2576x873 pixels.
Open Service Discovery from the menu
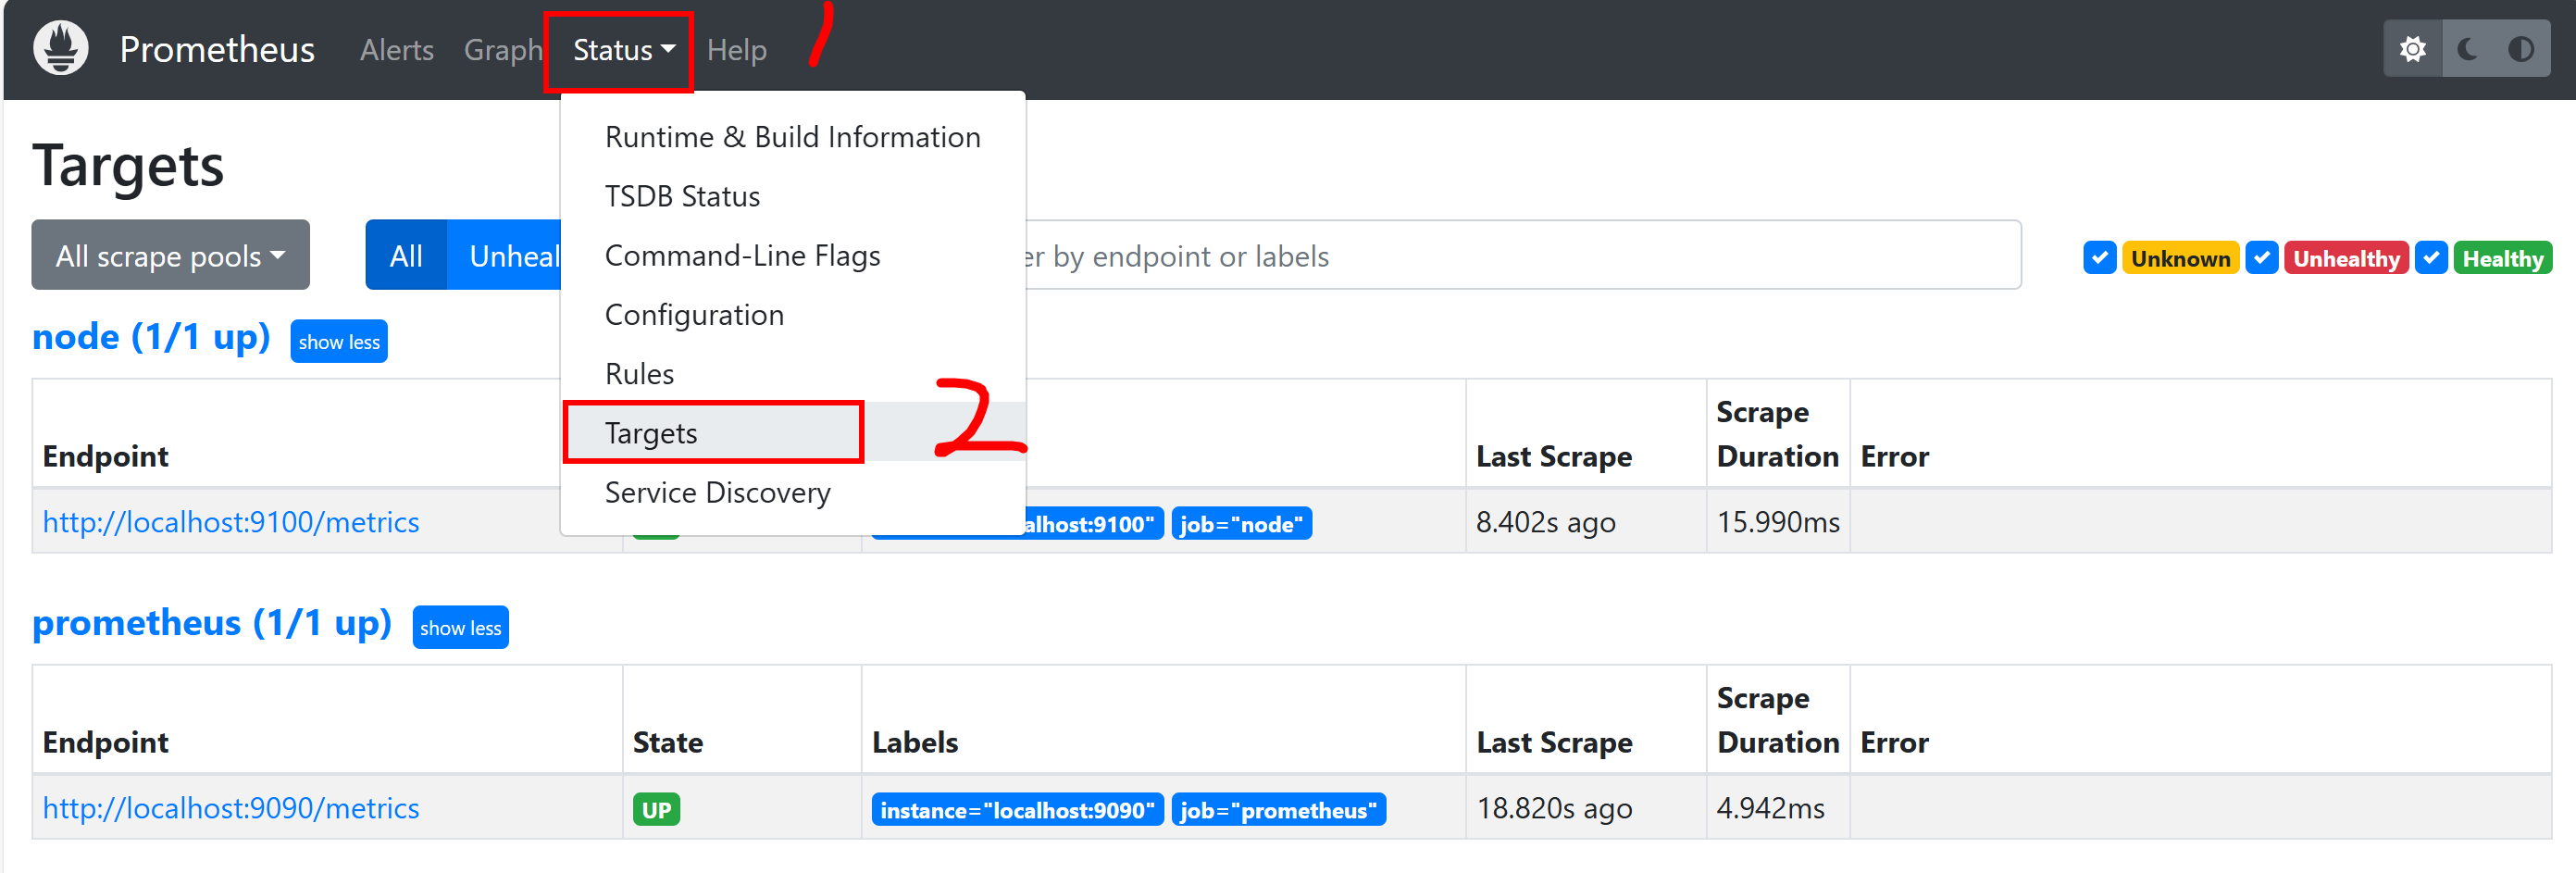tap(792, 492)
